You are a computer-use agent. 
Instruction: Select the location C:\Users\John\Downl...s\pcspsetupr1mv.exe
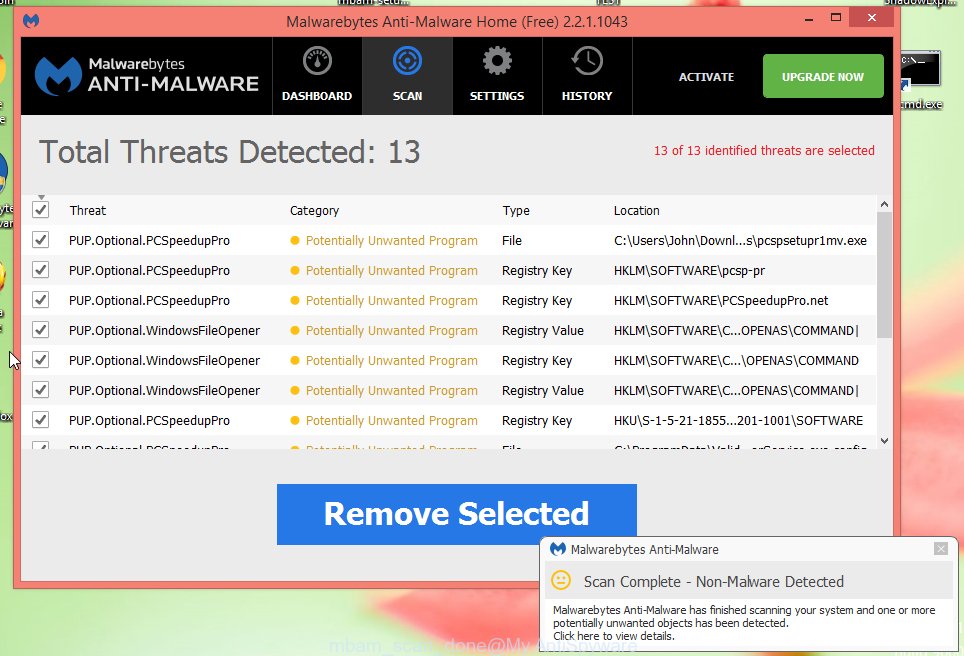740,240
